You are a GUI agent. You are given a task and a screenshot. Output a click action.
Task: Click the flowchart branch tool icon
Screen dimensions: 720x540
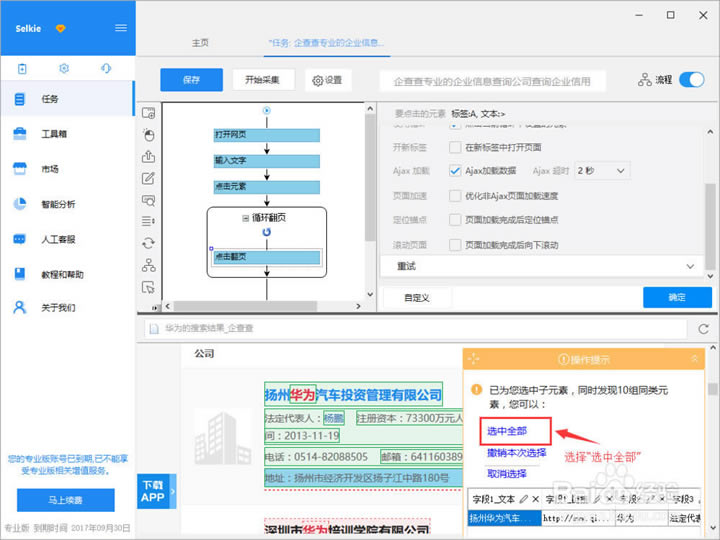pos(149,265)
